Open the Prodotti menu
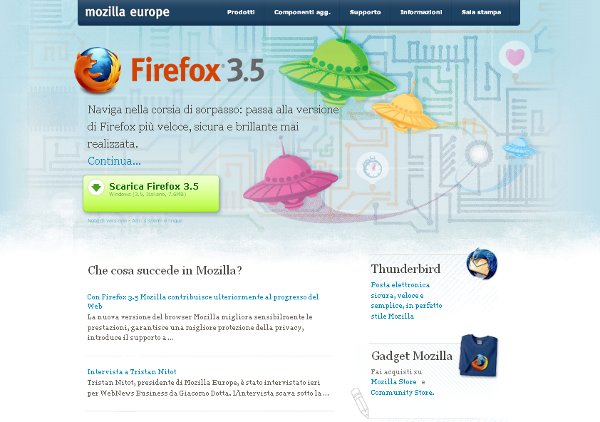The height and width of the screenshot is (422, 600). [x=241, y=12]
